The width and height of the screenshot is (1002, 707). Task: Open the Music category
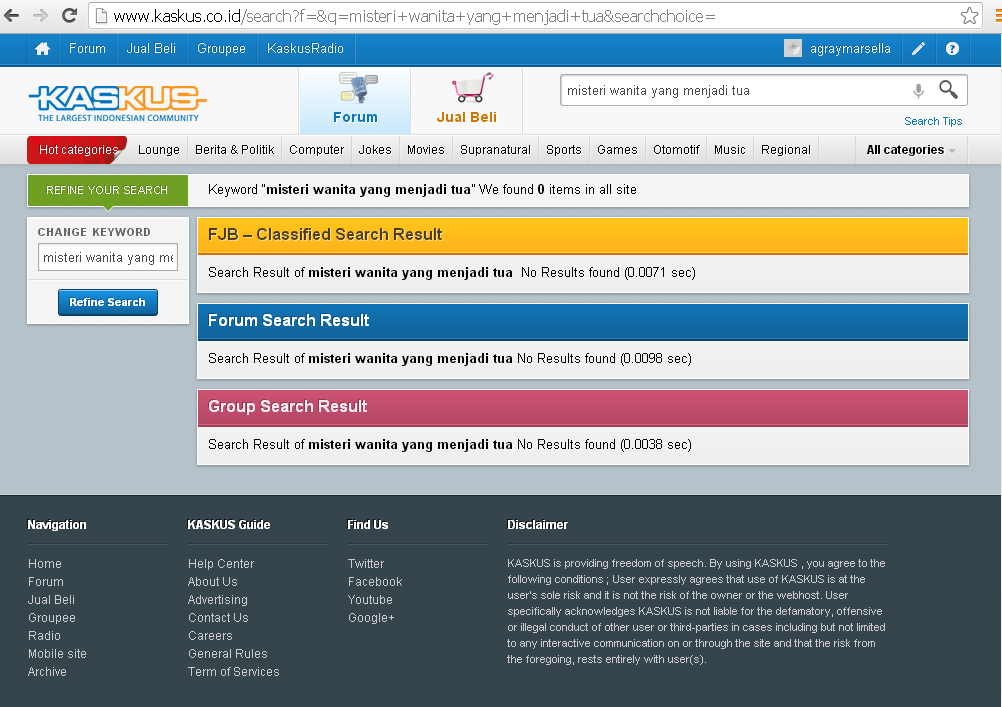pos(730,150)
